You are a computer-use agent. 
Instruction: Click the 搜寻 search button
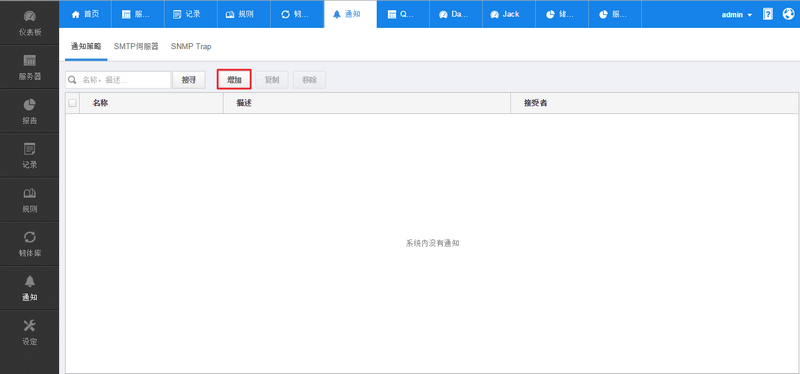click(189, 80)
